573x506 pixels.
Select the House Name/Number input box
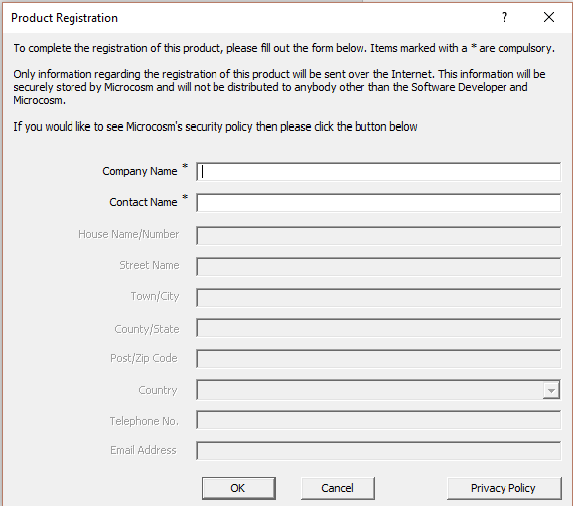378,236
